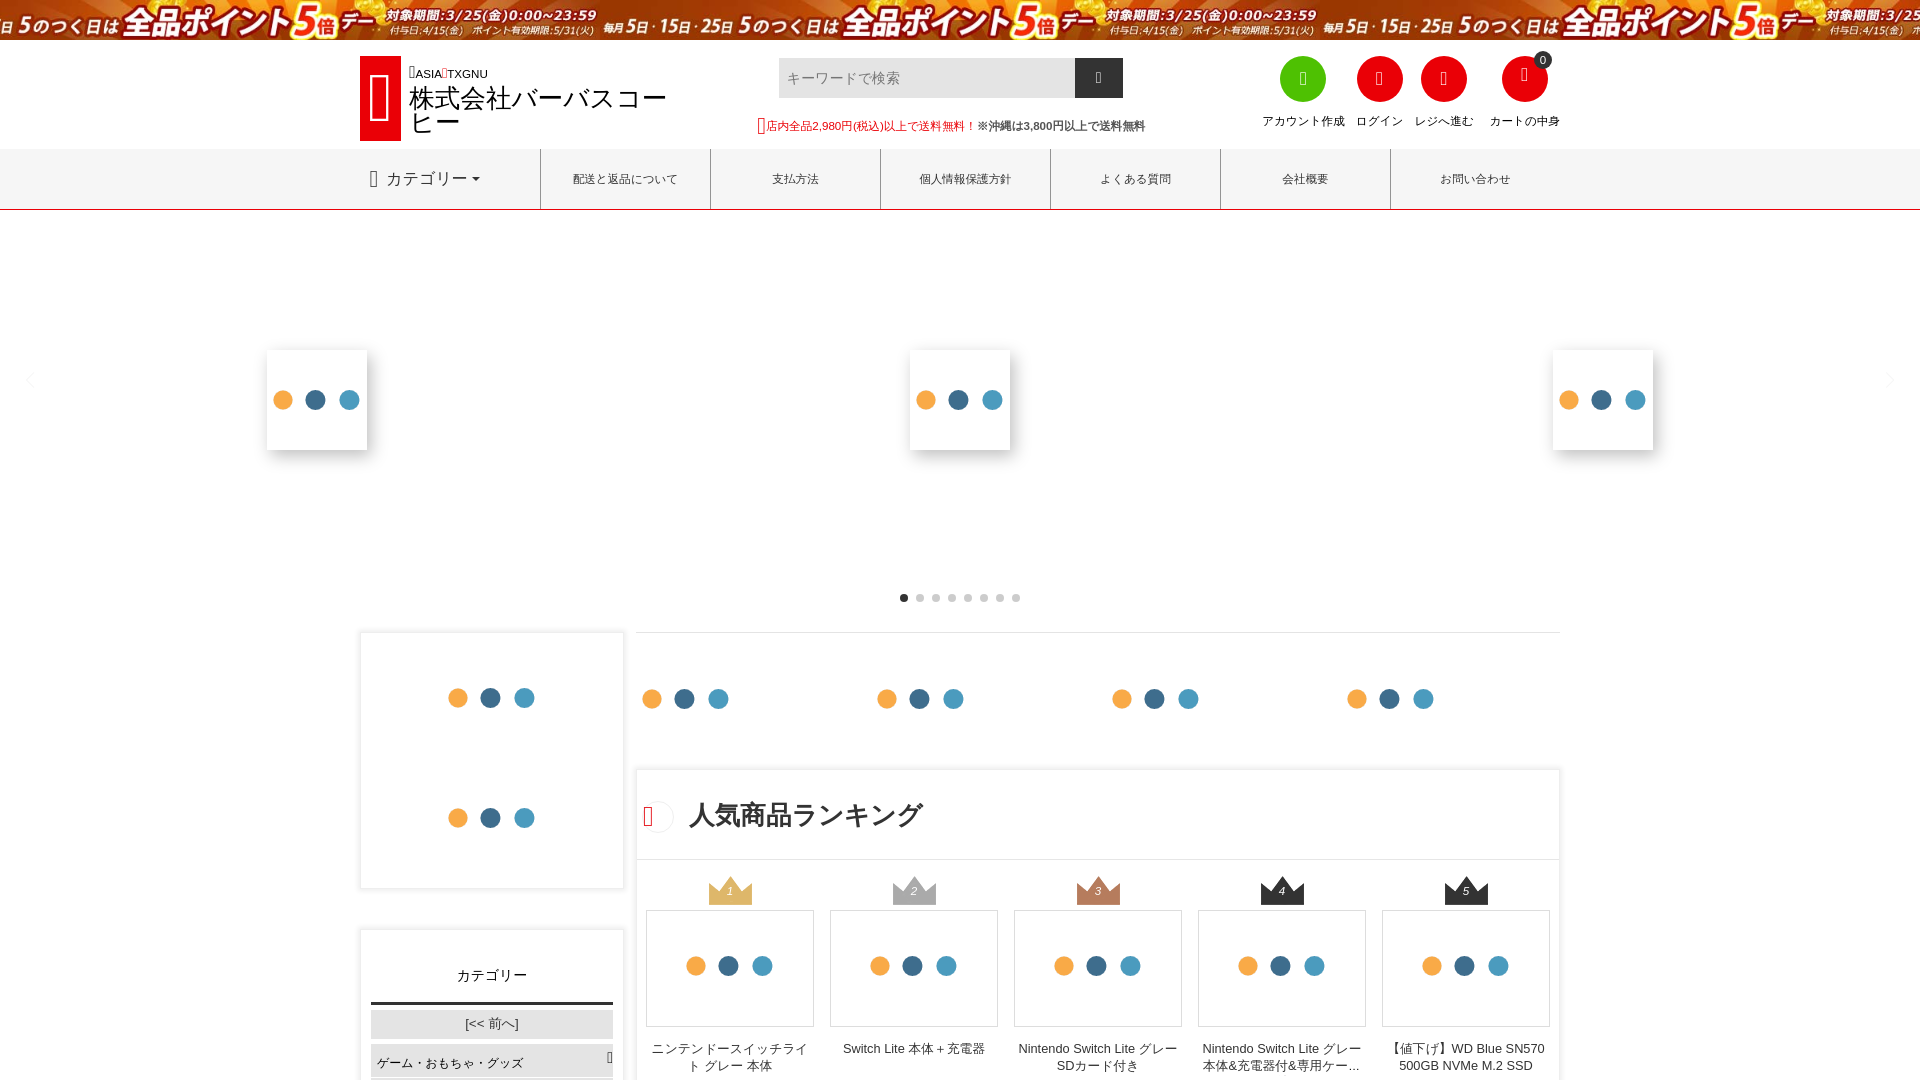Expand the ゲーム・おもちゃ・グッズ category
This screenshot has width=1920, height=1080.
tap(492, 1061)
